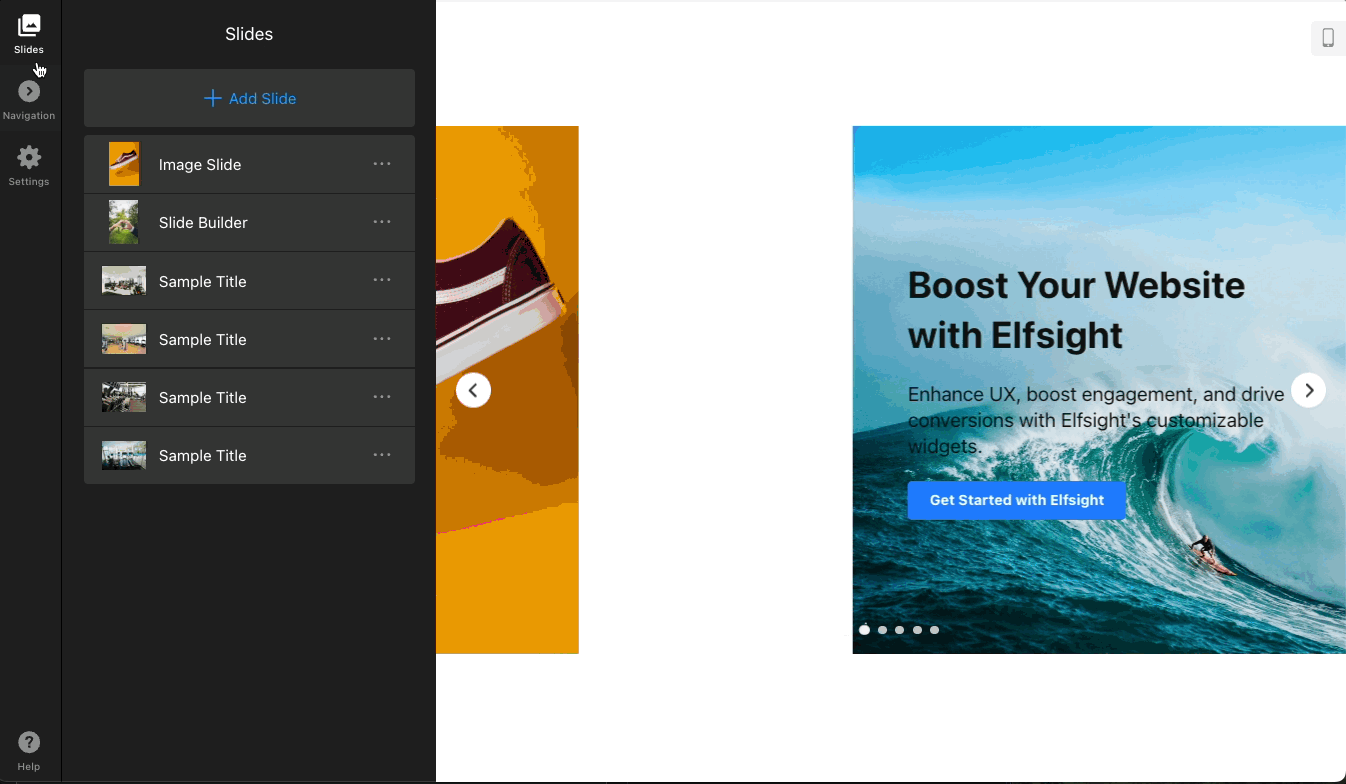
Task: Click Get Started with Elfsight button
Action: [x=1017, y=500]
